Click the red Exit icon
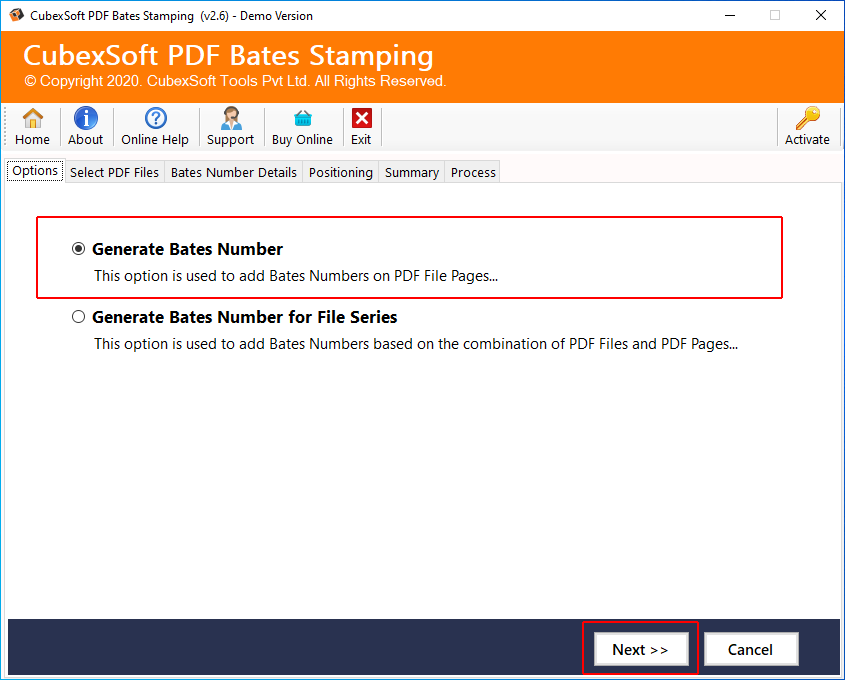This screenshot has height=680, width=845. (x=361, y=119)
